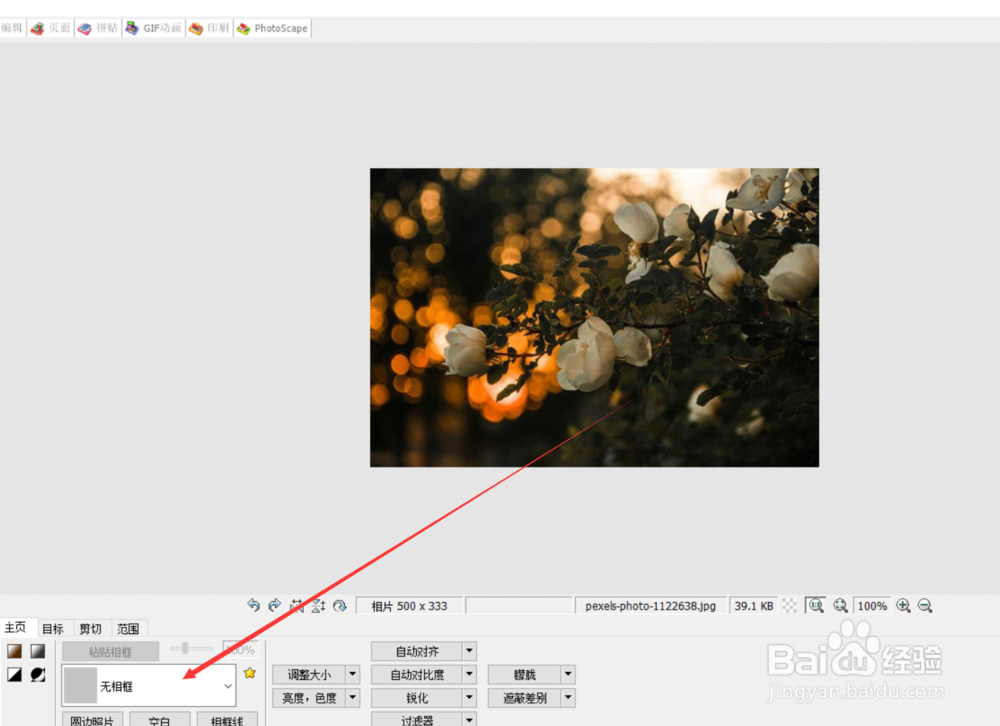Image resolution: width=1000 pixels, height=726 pixels.
Task: Click the 空白 margin button
Action: [159, 720]
